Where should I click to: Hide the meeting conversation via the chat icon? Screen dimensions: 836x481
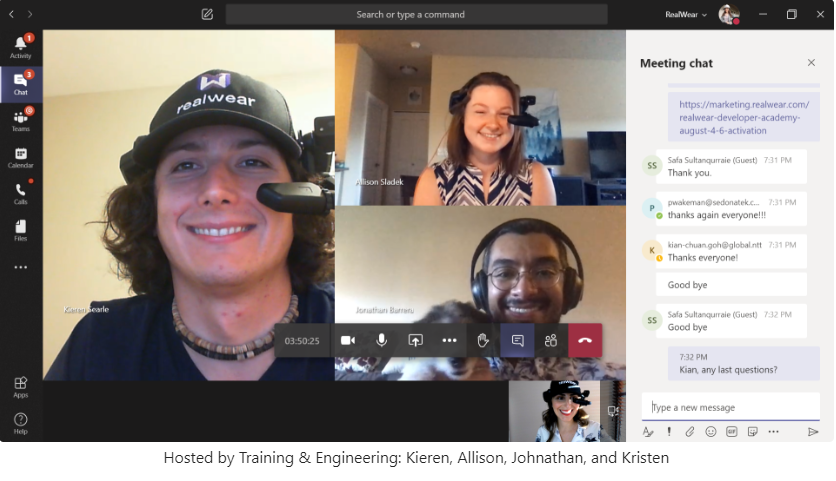pyautogui.click(x=517, y=341)
